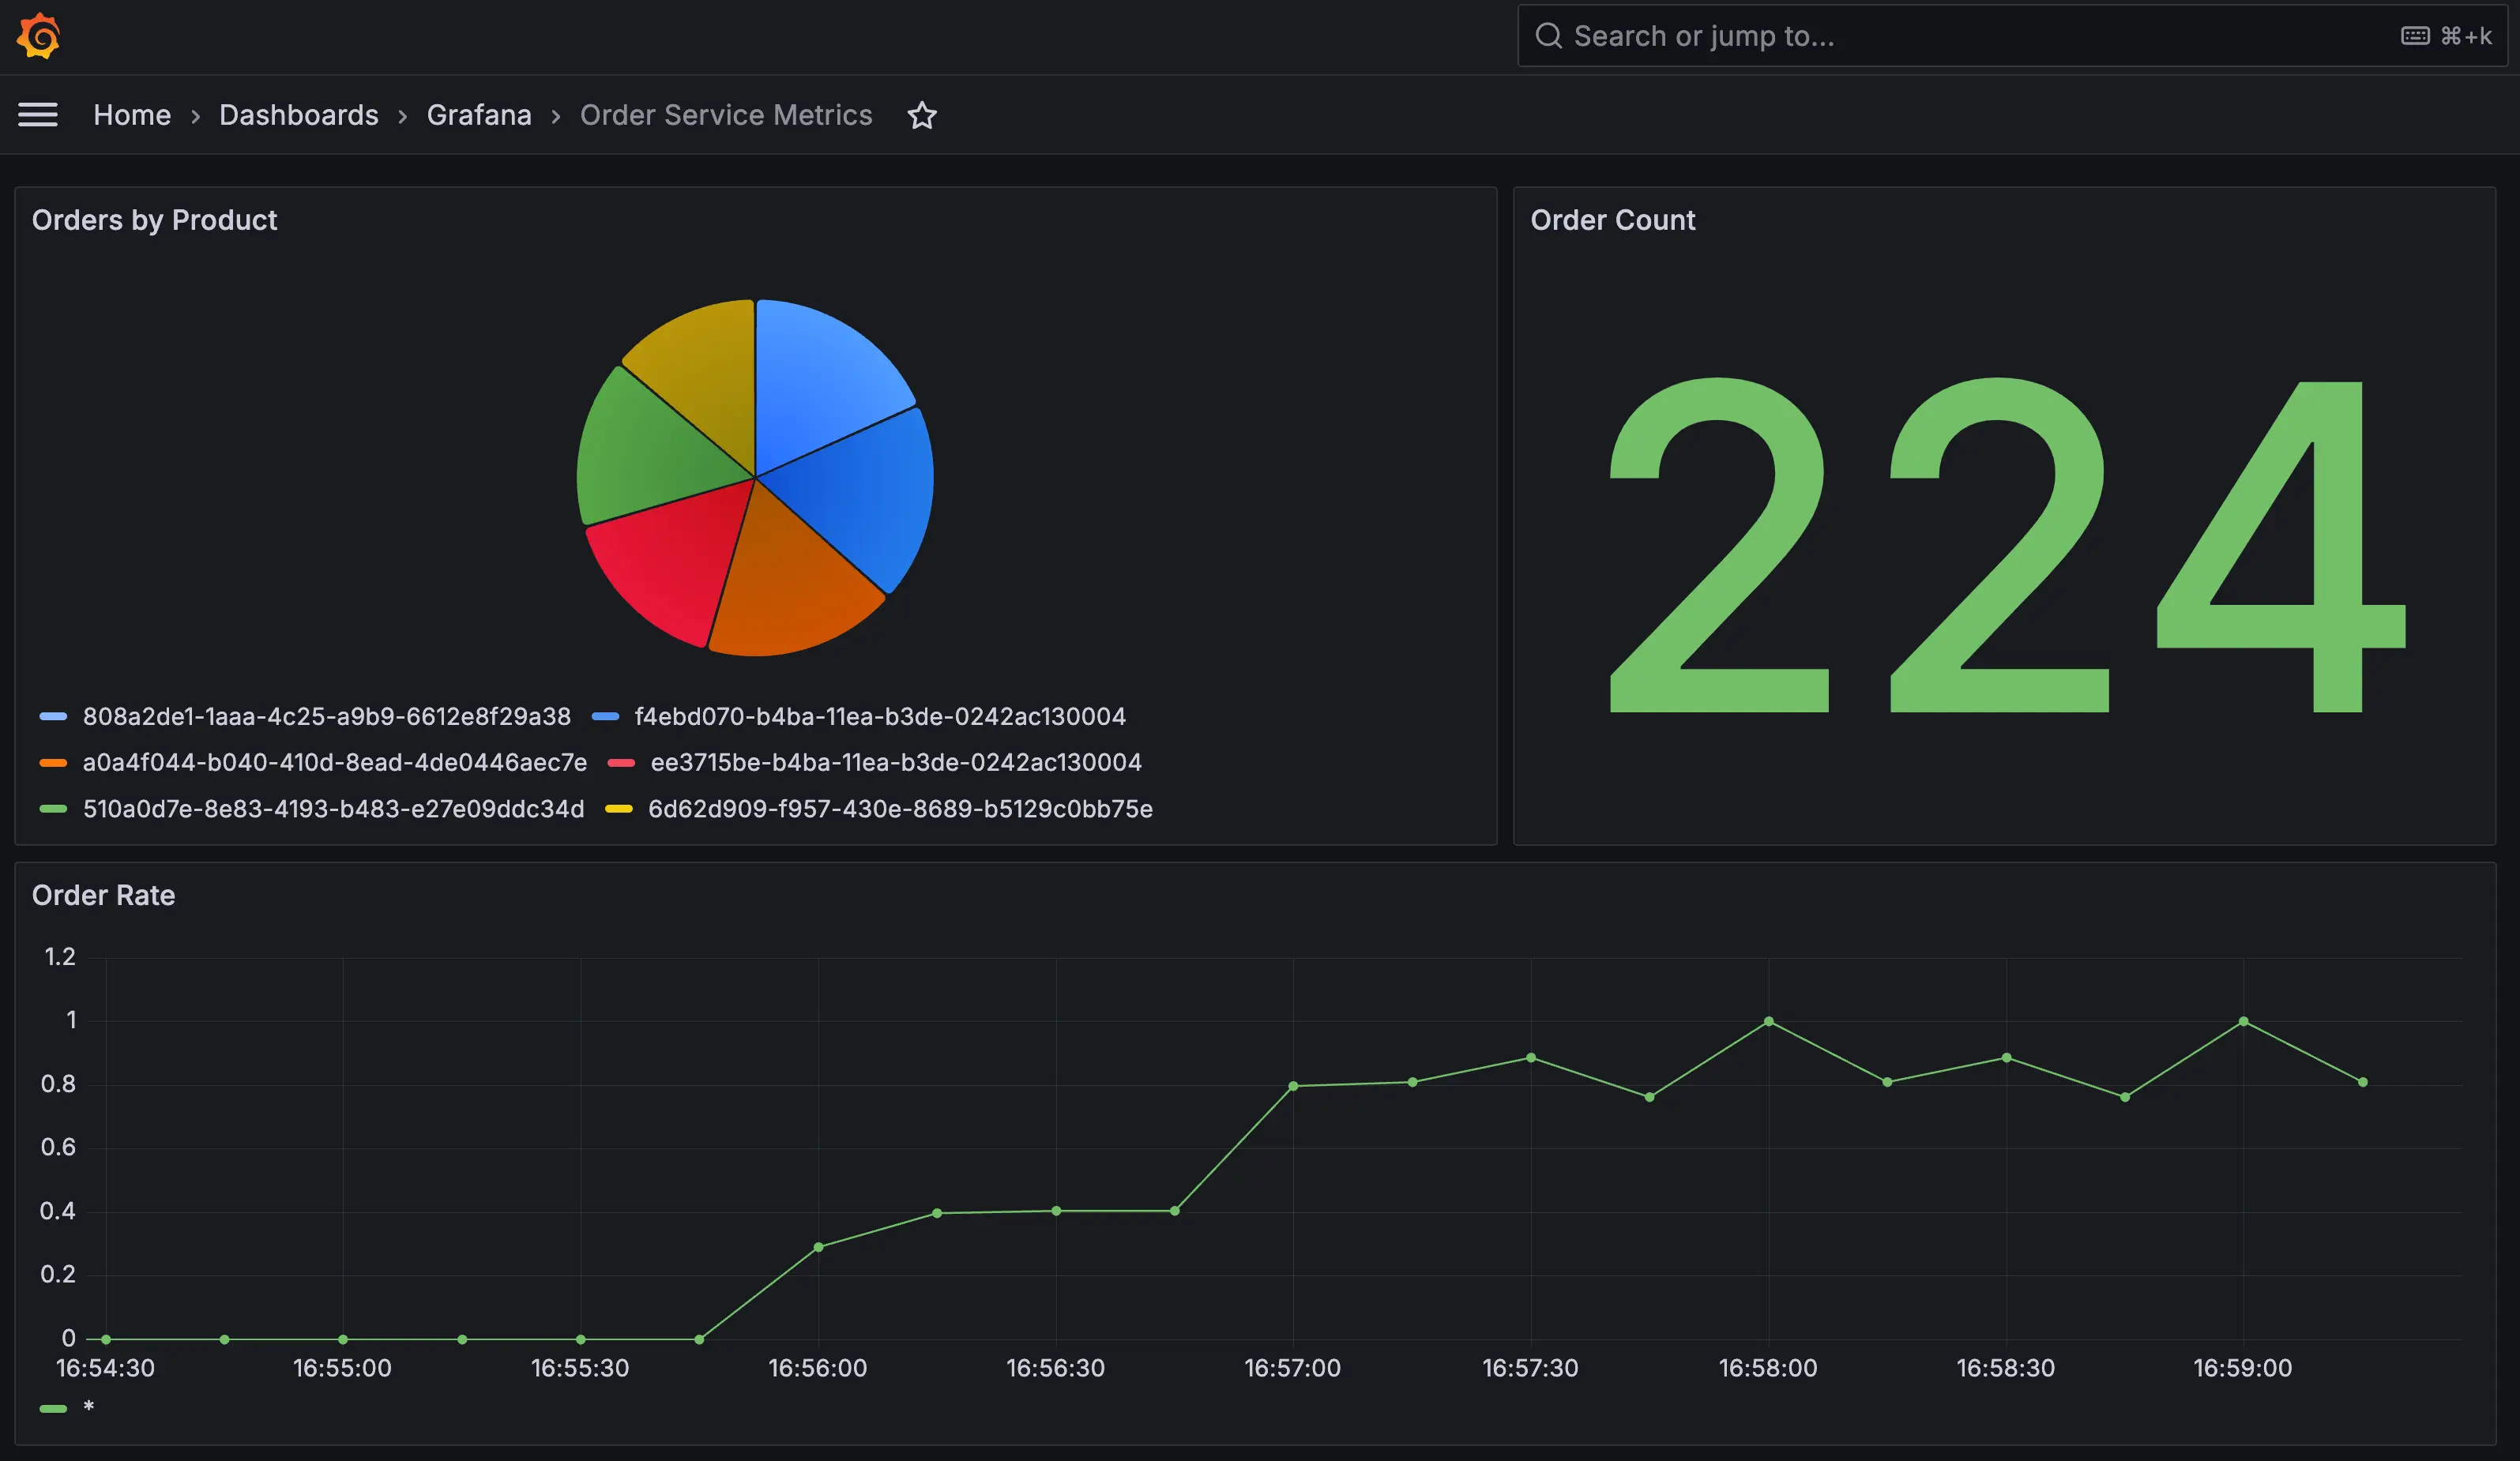
Task: Toggle series a0a4f044 in pie legend
Action: pyautogui.click(x=334, y=762)
